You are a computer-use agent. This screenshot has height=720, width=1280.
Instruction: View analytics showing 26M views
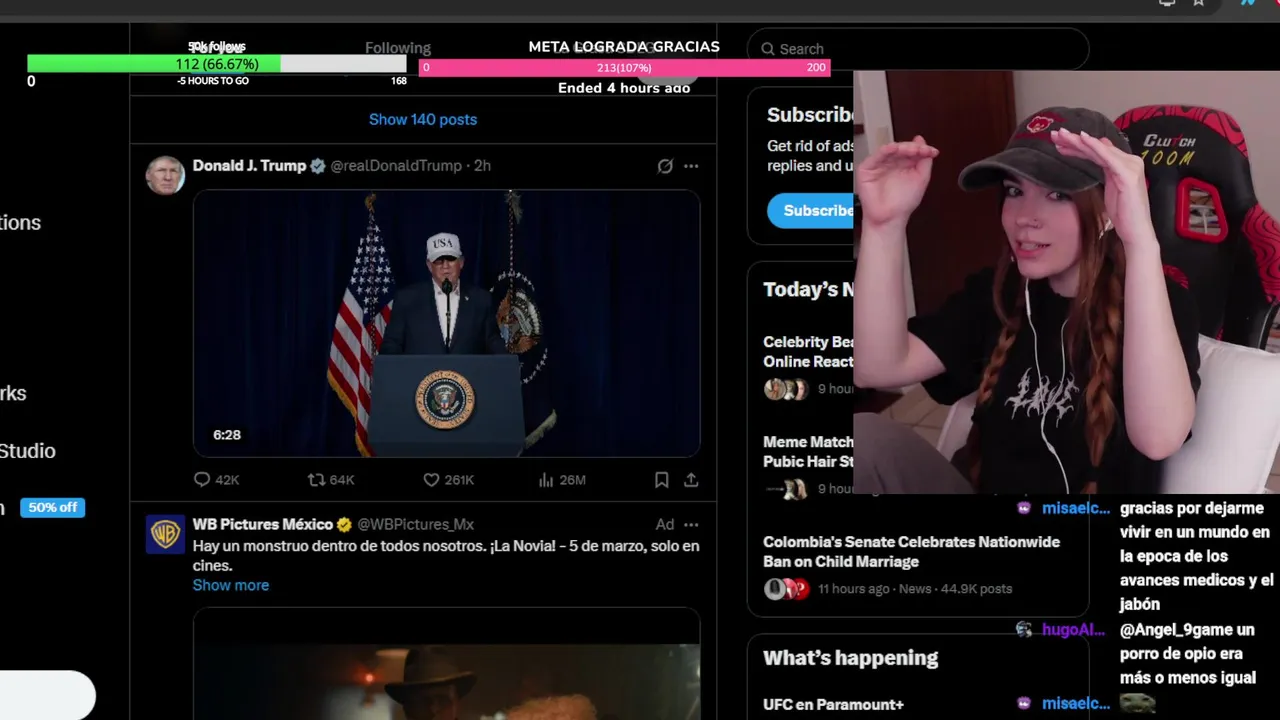(x=561, y=480)
